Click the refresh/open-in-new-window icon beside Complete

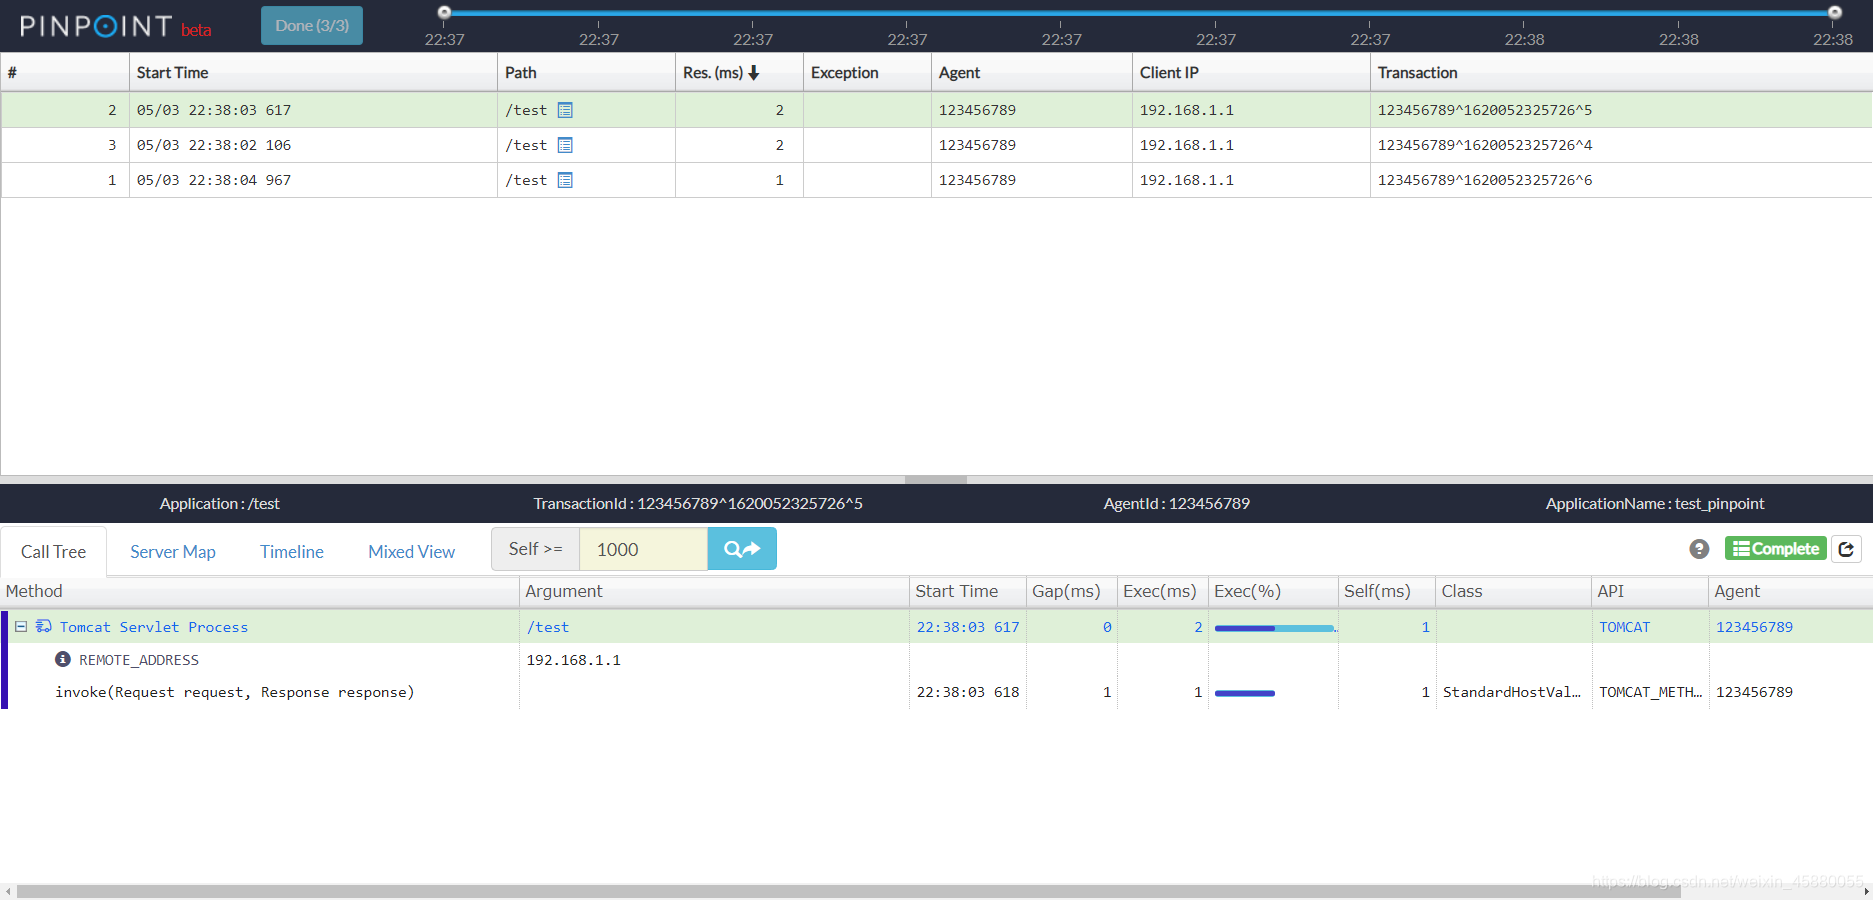click(x=1846, y=549)
